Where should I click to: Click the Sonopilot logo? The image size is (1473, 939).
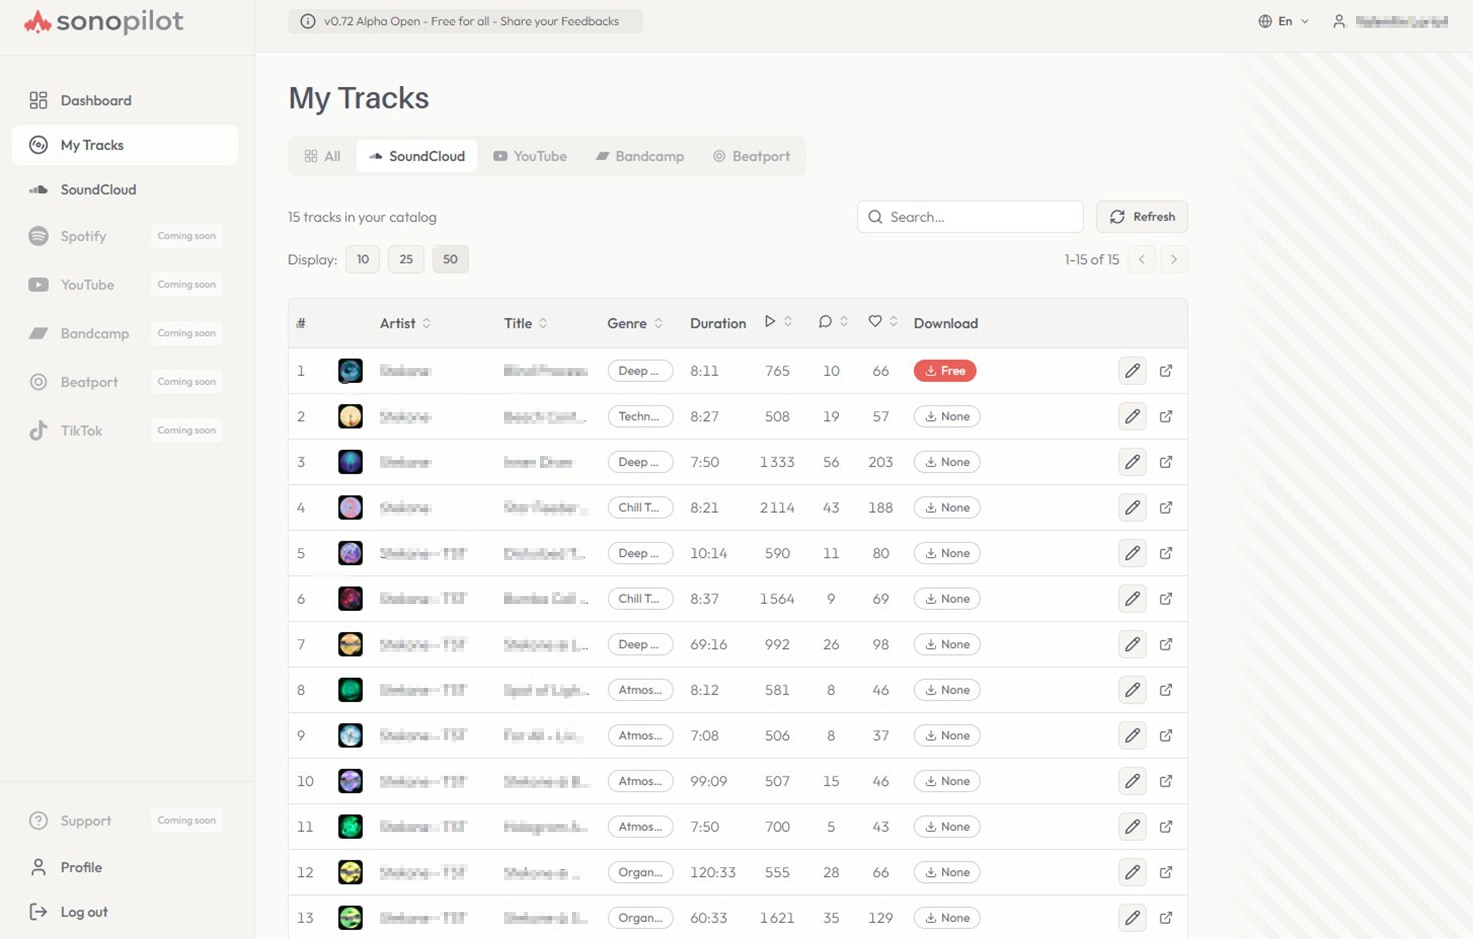pyautogui.click(x=103, y=20)
